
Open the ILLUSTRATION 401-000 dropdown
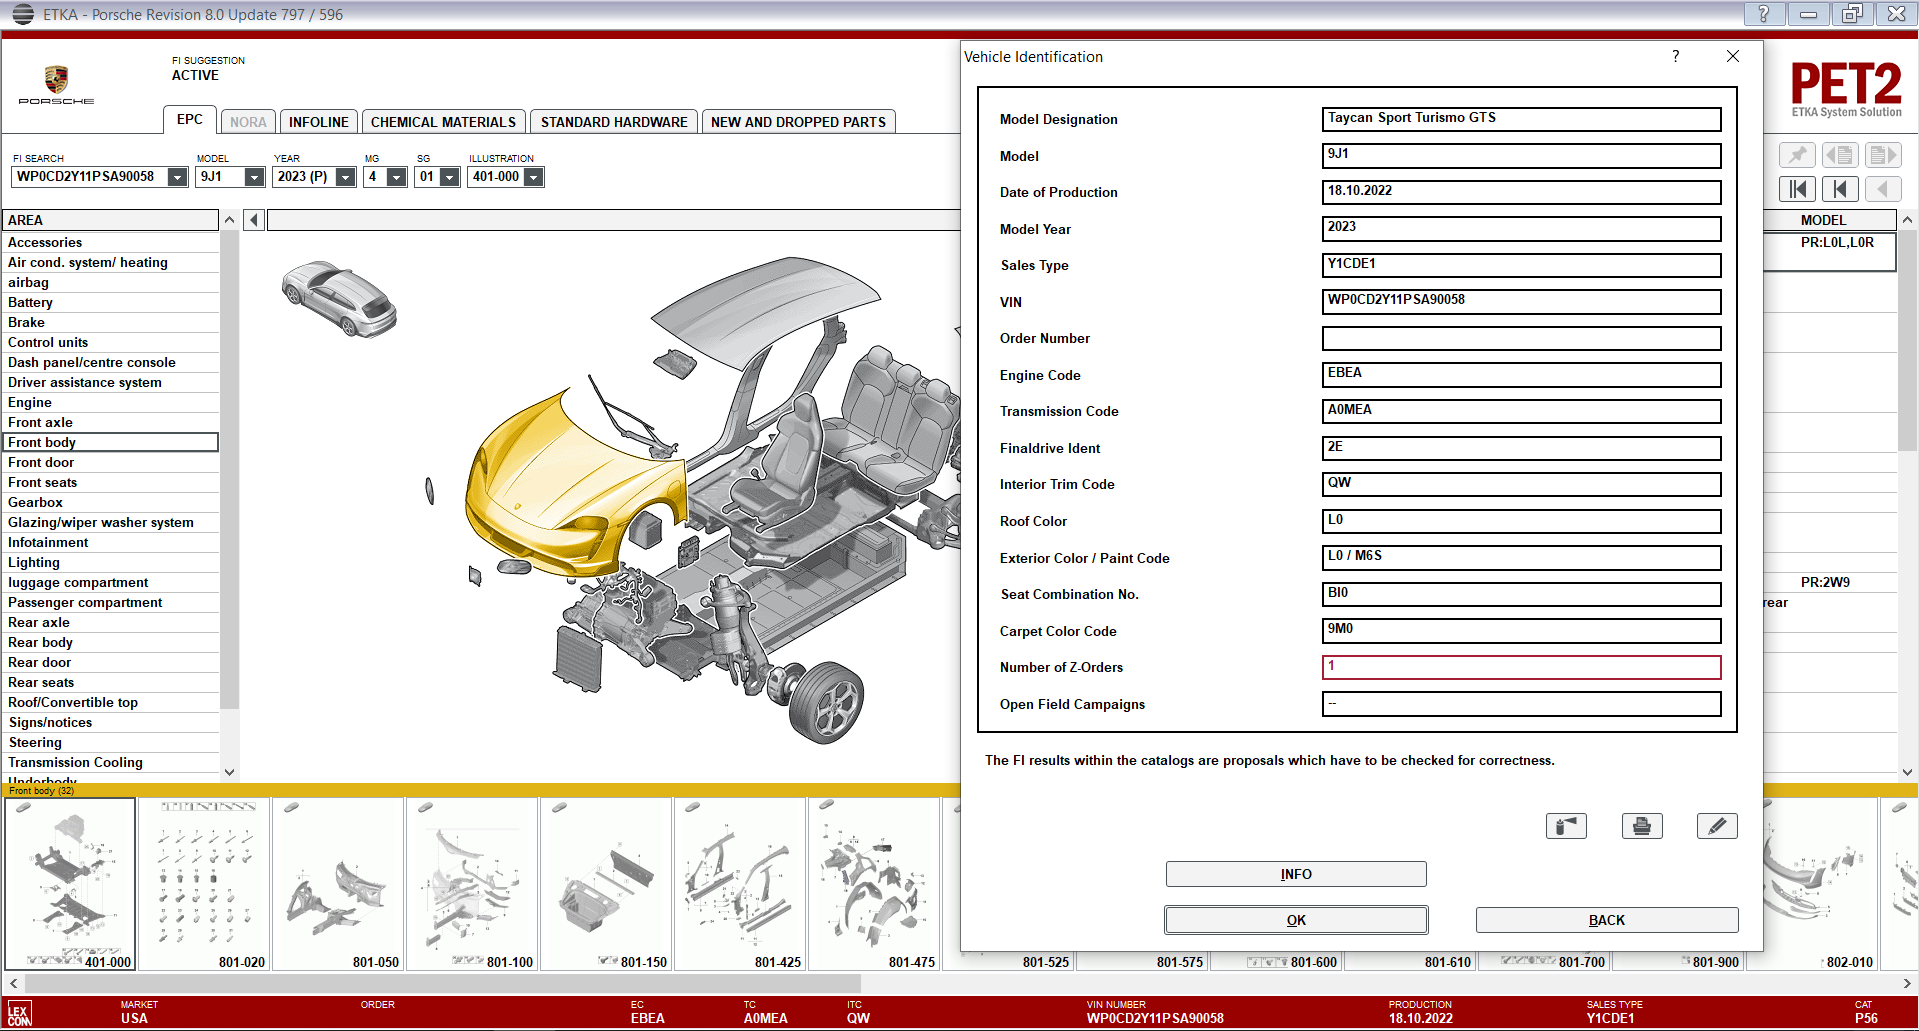(534, 177)
